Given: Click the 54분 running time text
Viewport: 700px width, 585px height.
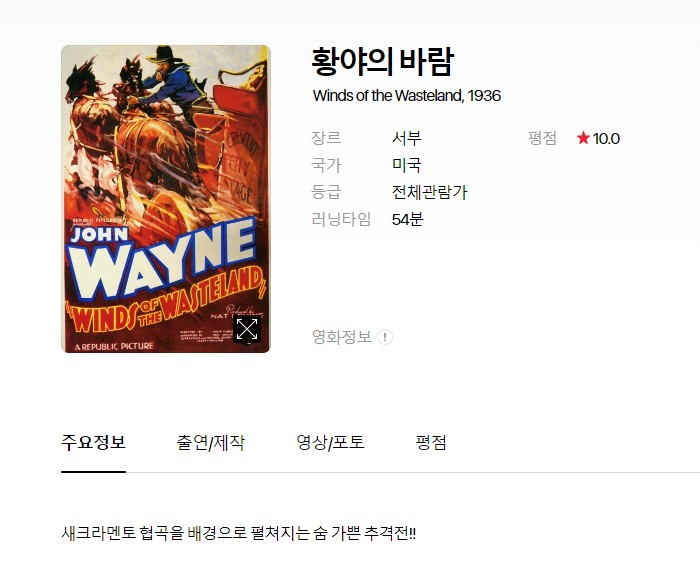Looking at the screenshot, I should pyautogui.click(x=407, y=219).
